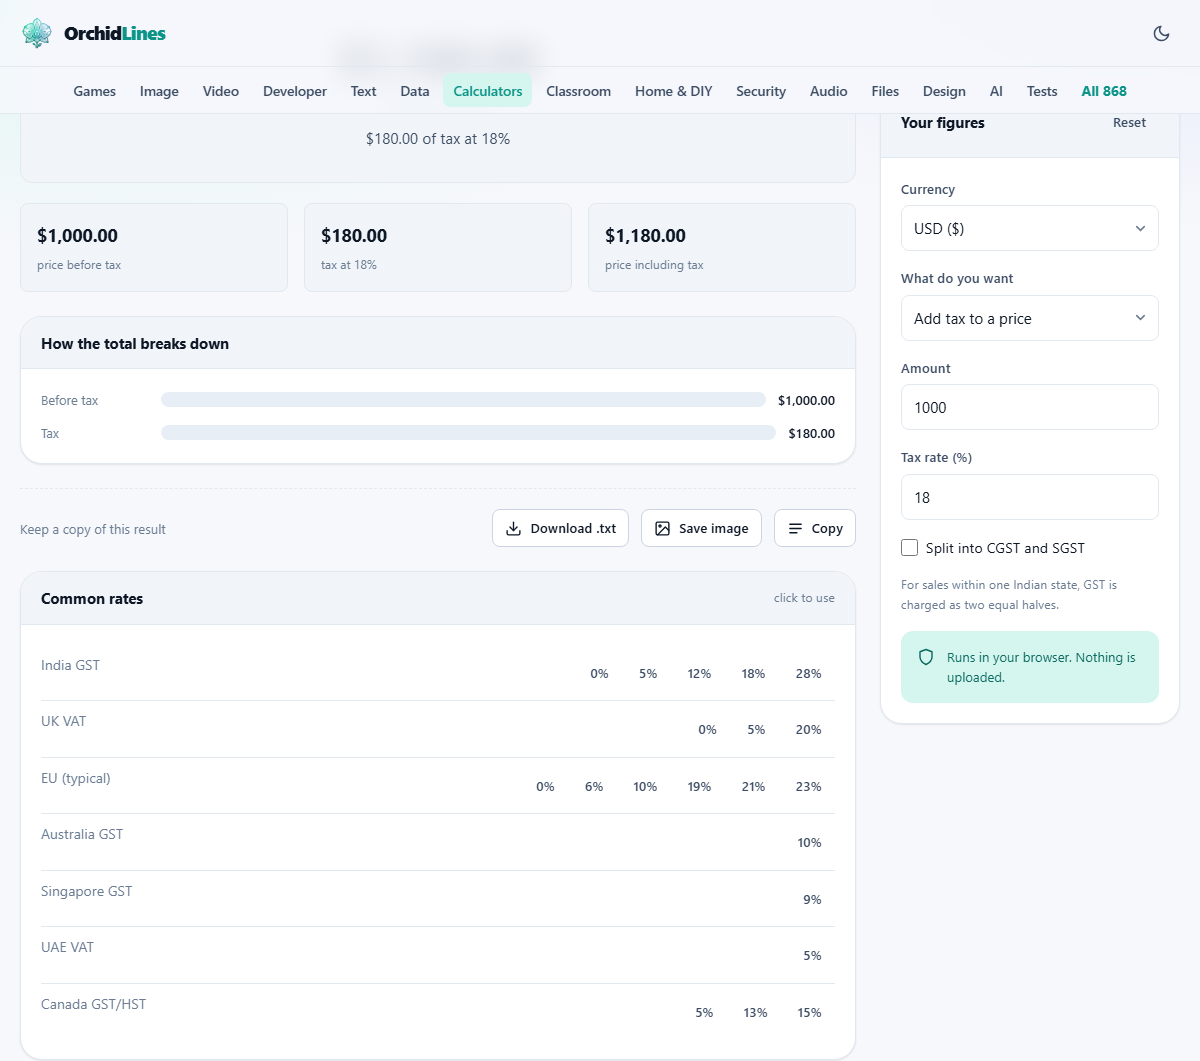Image resolution: width=1200 pixels, height=1061 pixels.
Task: Select India GST 28% rate
Action: click(808, 674)
